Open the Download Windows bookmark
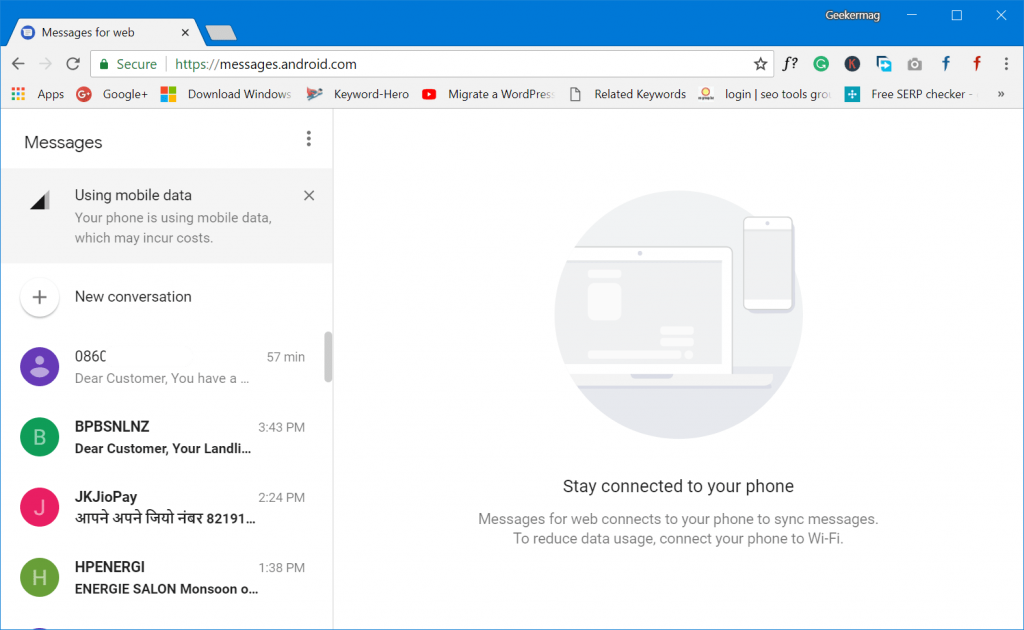Image resolution: width=1024 pixels, height=630 pixels. point(226,94)
